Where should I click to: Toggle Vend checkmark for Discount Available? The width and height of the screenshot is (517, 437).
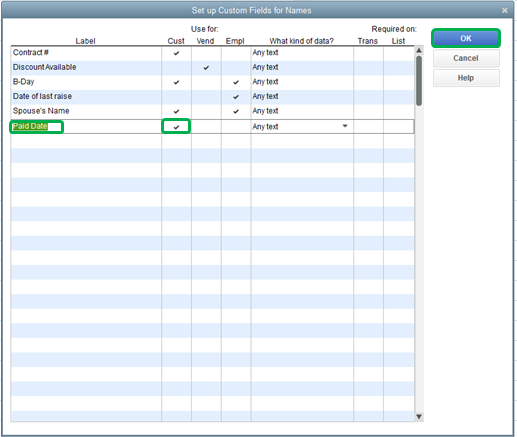point(206,68)
